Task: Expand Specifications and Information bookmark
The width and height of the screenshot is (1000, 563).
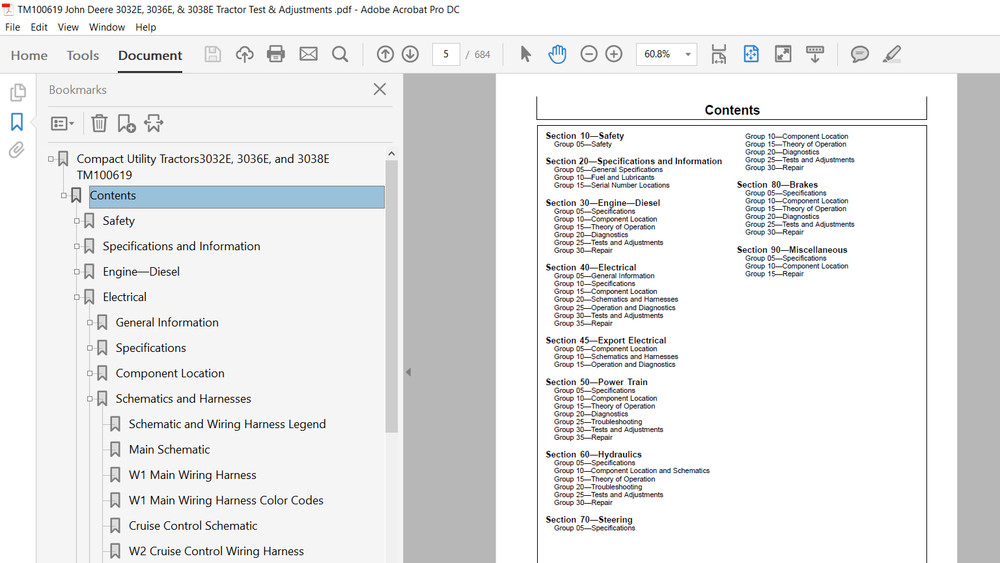Action: 77,246
